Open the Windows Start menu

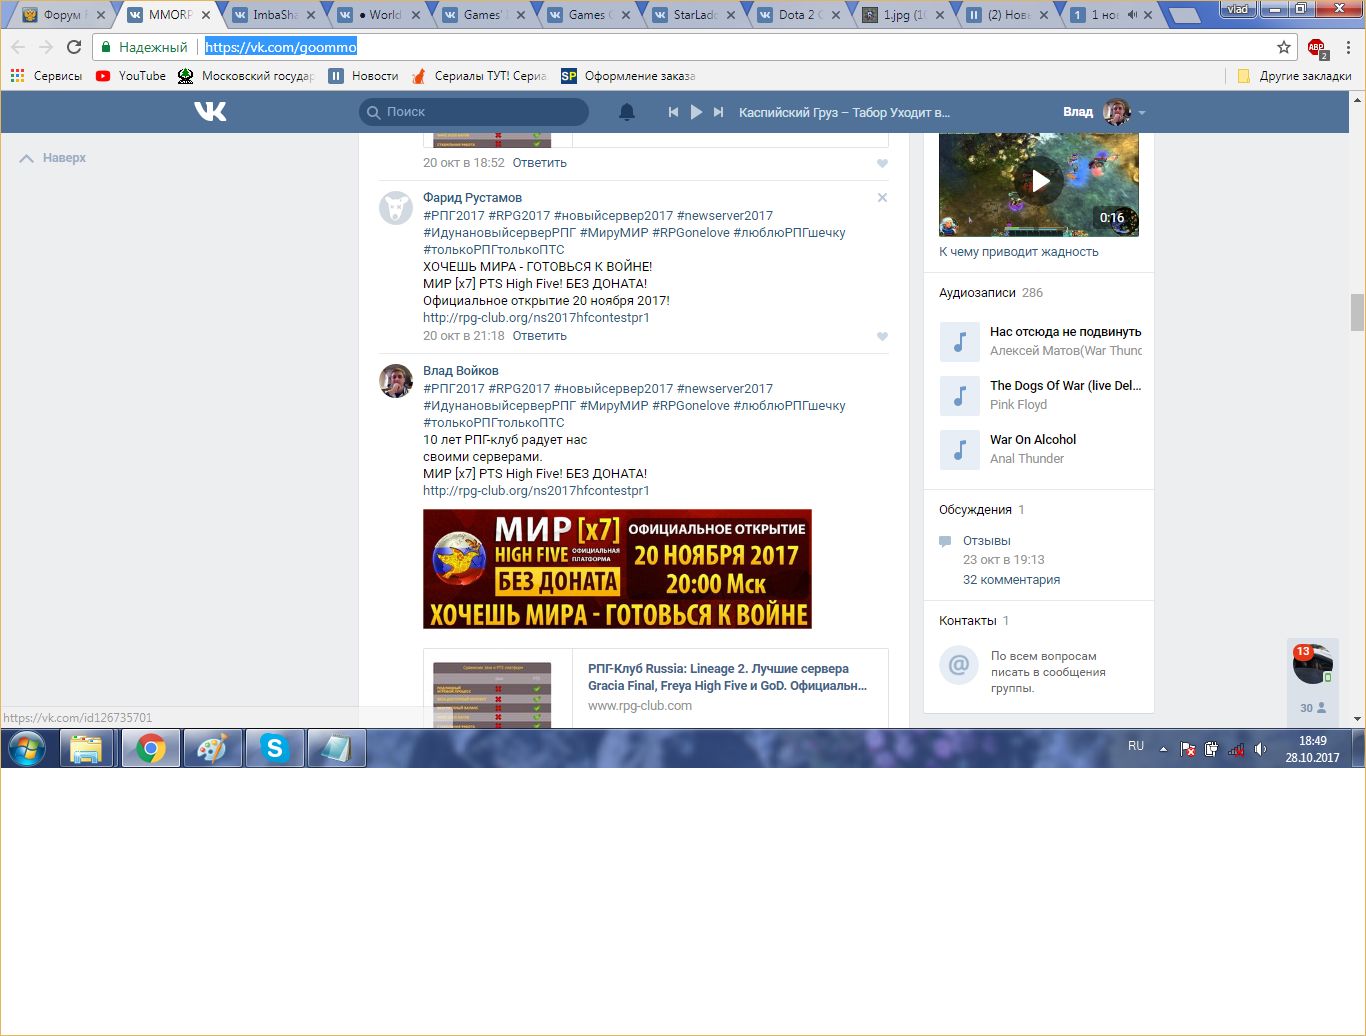pos(27,748)
